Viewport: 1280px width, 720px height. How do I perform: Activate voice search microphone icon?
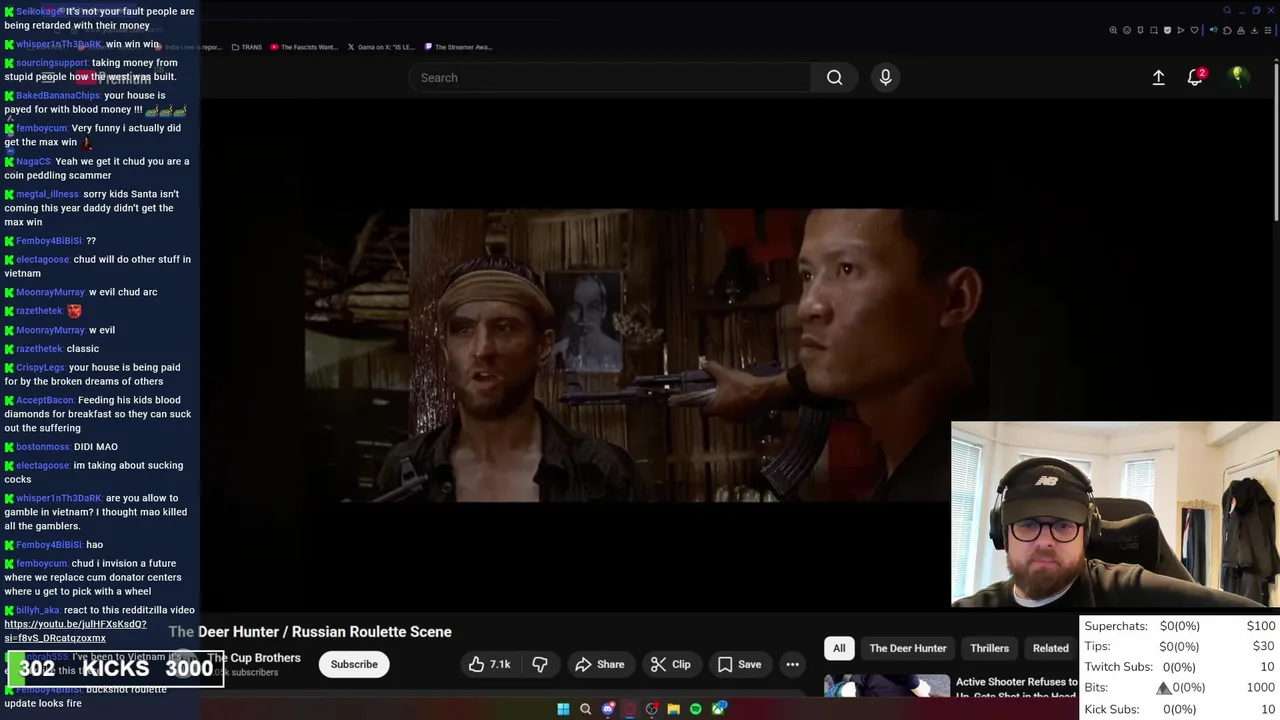[885, 77]
